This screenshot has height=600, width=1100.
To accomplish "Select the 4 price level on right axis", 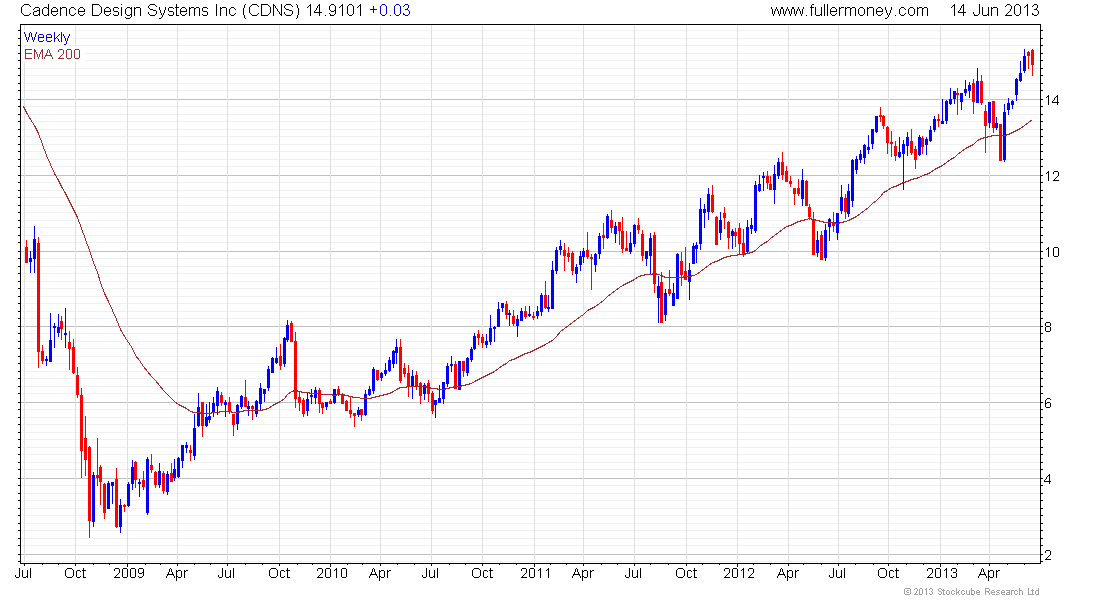I will 1047,480.
